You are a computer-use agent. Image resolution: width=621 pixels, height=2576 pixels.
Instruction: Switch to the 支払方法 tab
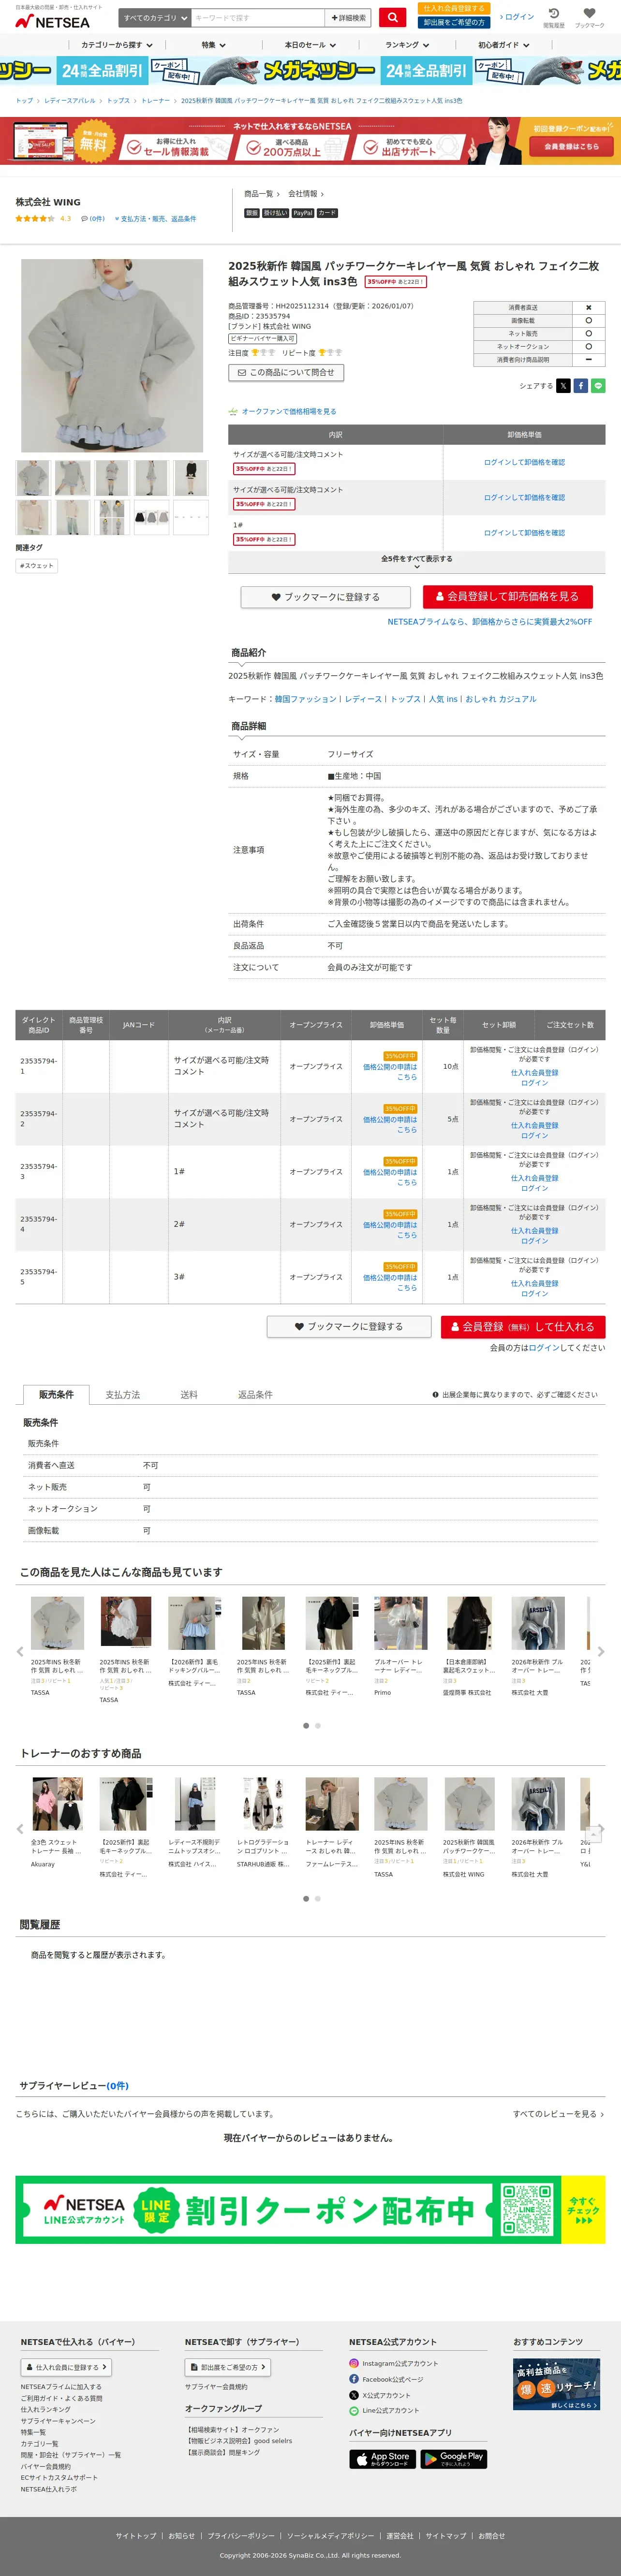click(x=123, y=1394)
